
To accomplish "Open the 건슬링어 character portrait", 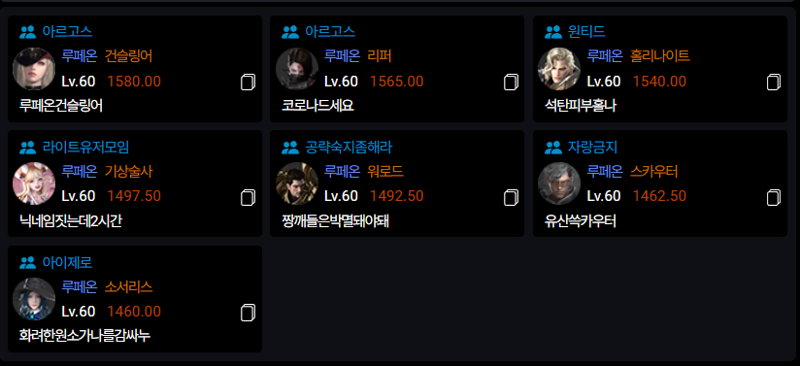I will click(34, 69).
